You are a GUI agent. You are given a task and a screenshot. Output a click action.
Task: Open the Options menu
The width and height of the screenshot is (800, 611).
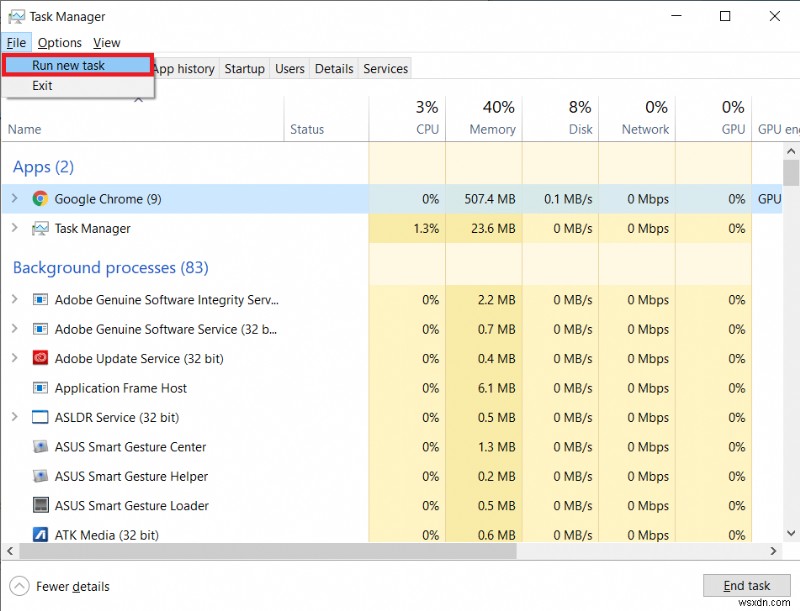pyautogui.click(x=59, y=42)
